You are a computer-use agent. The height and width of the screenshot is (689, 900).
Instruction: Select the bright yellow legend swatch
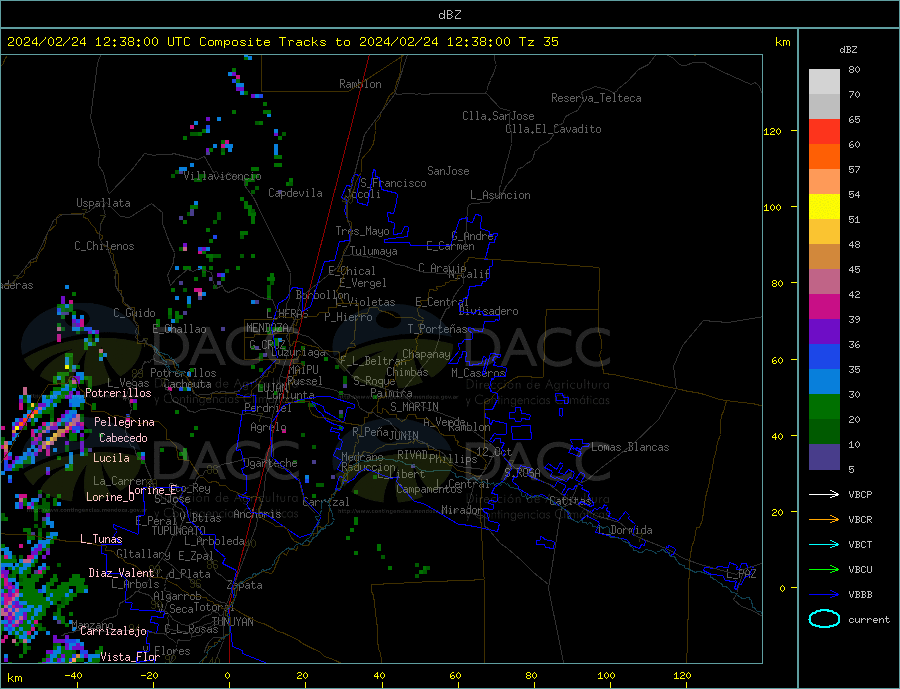tap(824, 207)
